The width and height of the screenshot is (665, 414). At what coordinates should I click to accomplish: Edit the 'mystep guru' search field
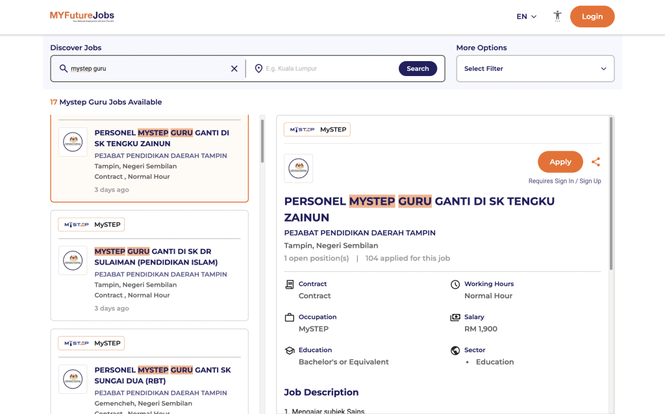coord(148,68)
